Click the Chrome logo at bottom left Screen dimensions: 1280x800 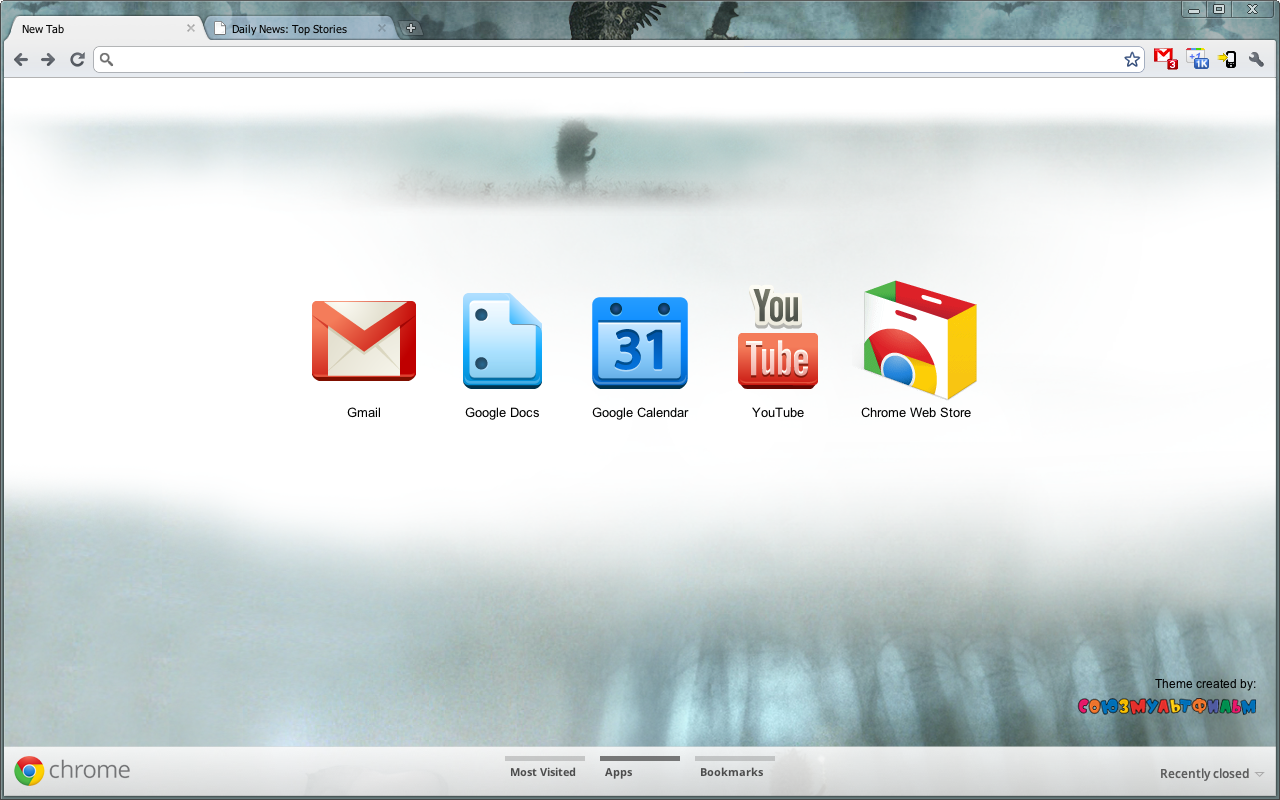pyautogui.click(x=72, y=770)
